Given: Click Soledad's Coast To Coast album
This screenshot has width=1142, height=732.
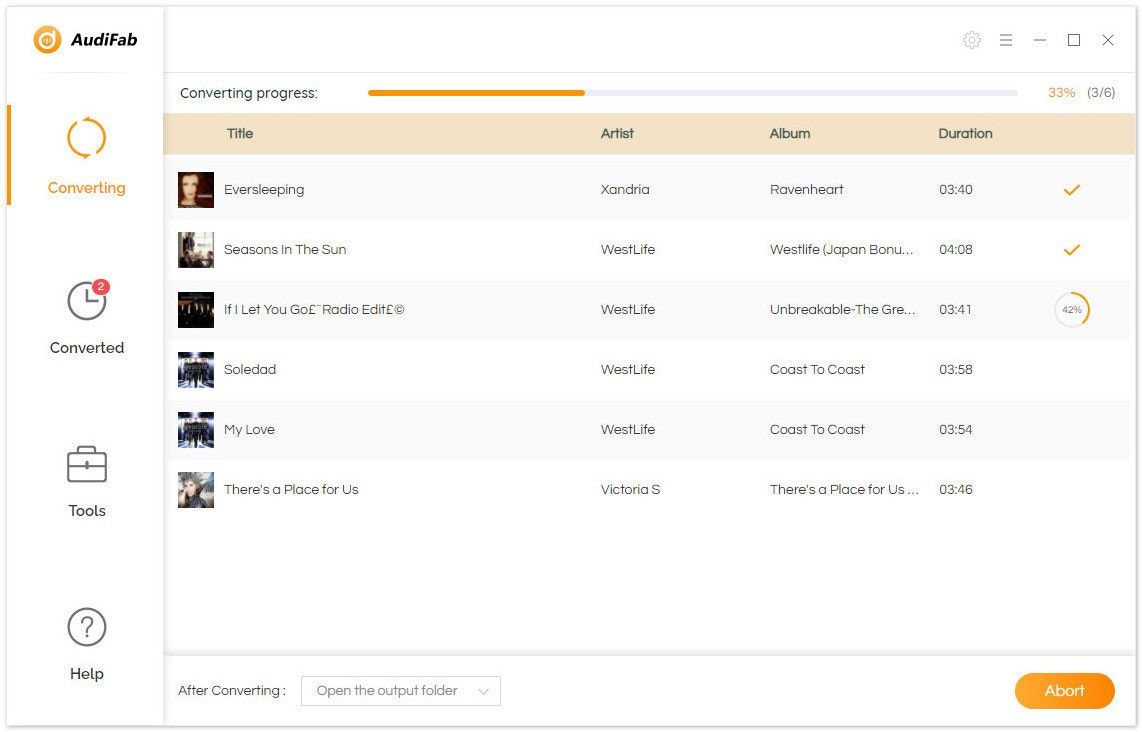Looking at the screenshot, I should [x=817, y=369].
